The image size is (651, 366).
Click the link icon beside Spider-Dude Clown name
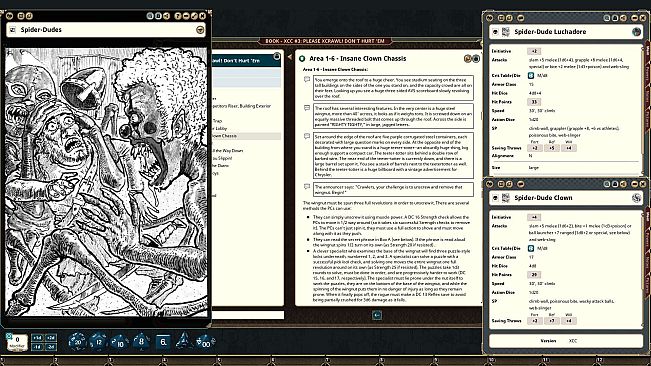click(495, 198)
